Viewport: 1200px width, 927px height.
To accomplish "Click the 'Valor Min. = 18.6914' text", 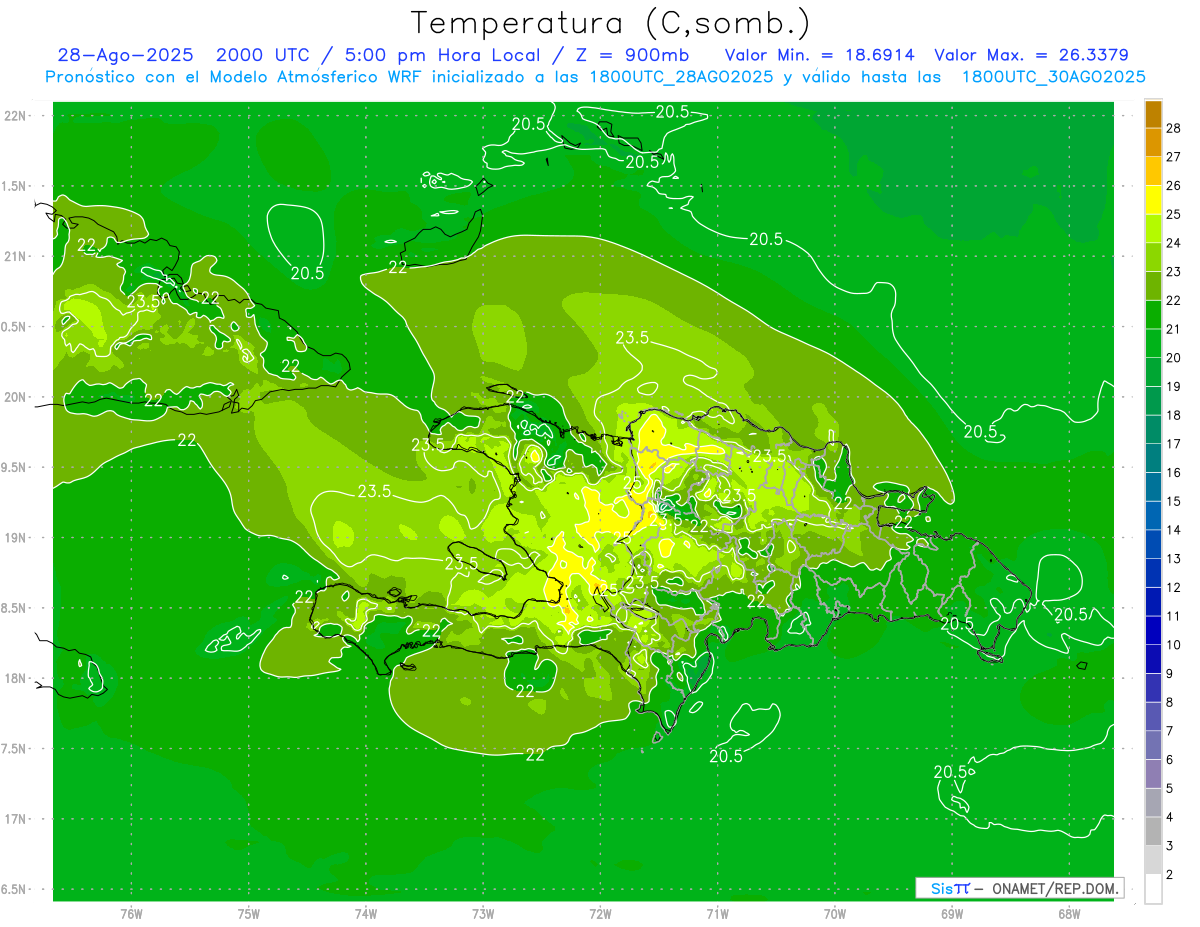I will tap(819, 56).
